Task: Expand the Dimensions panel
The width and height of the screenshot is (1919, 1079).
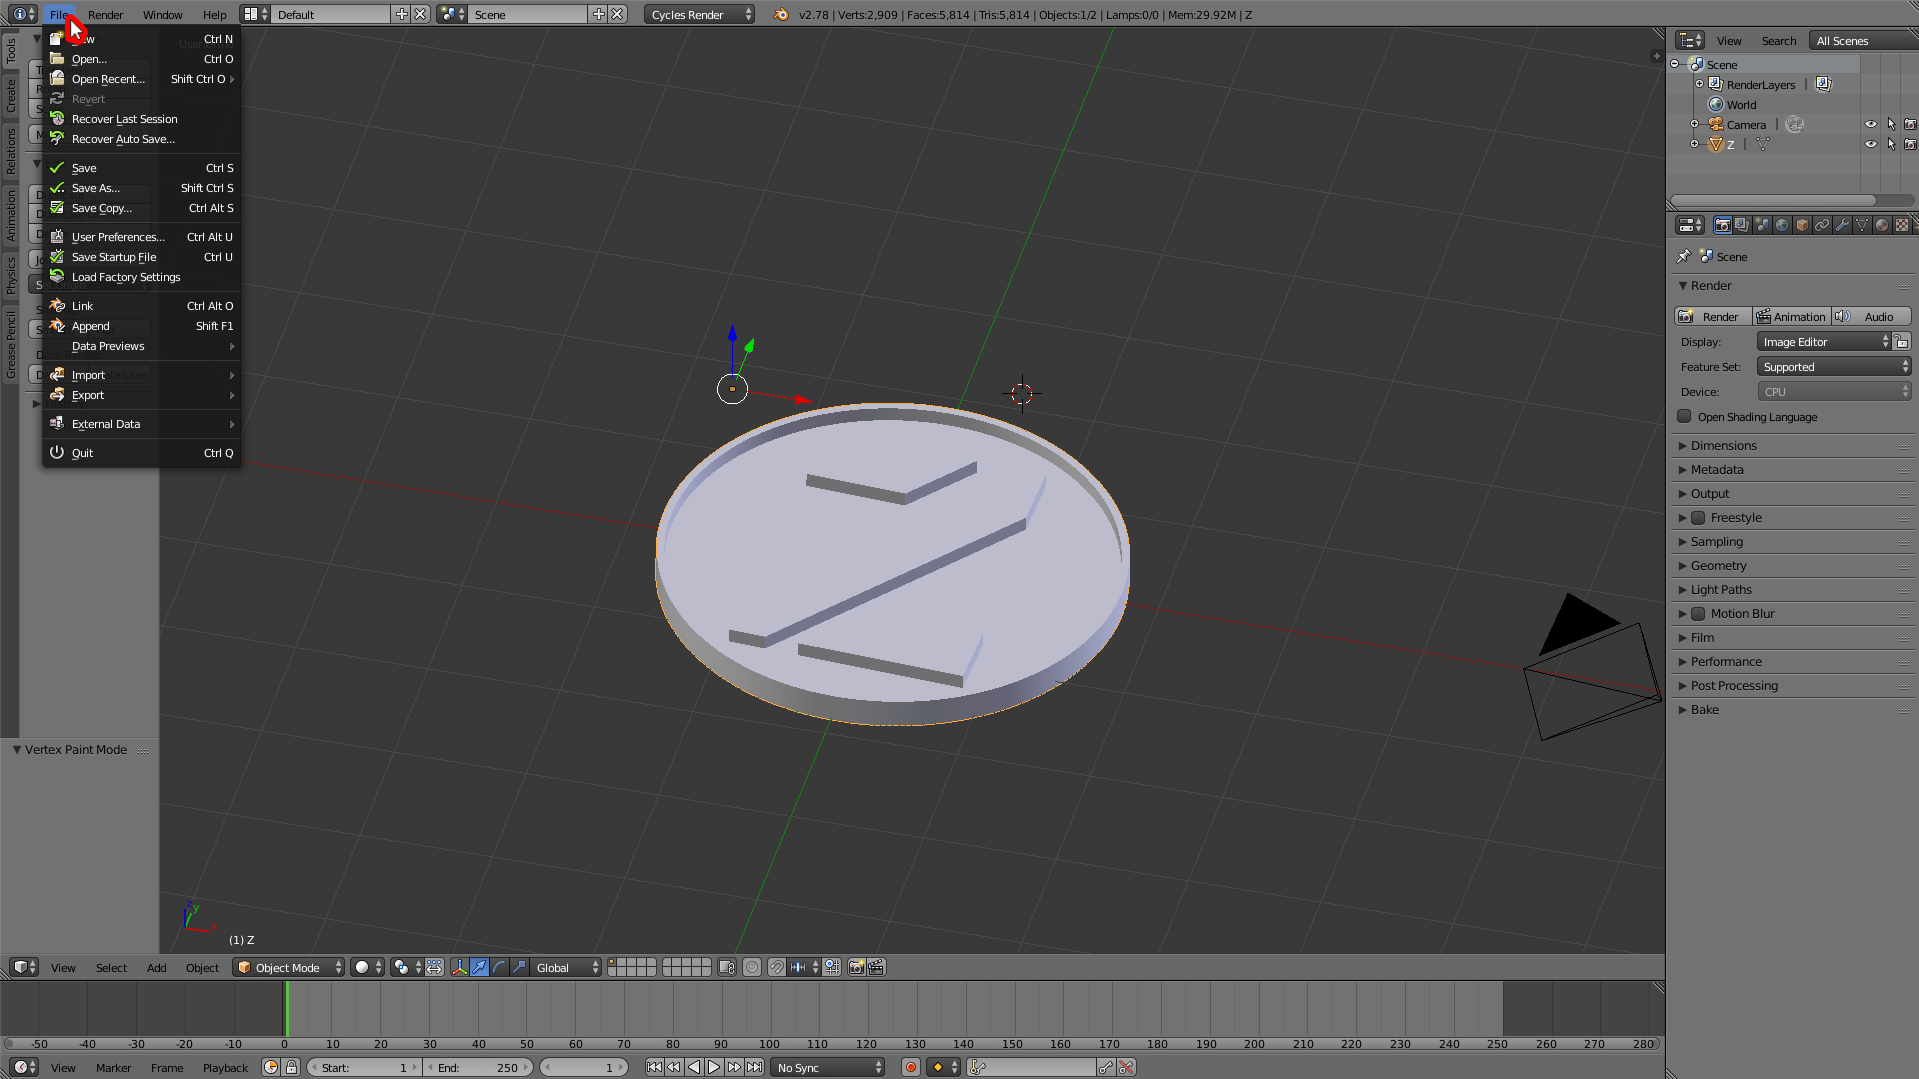Action: click(1723, 446)
